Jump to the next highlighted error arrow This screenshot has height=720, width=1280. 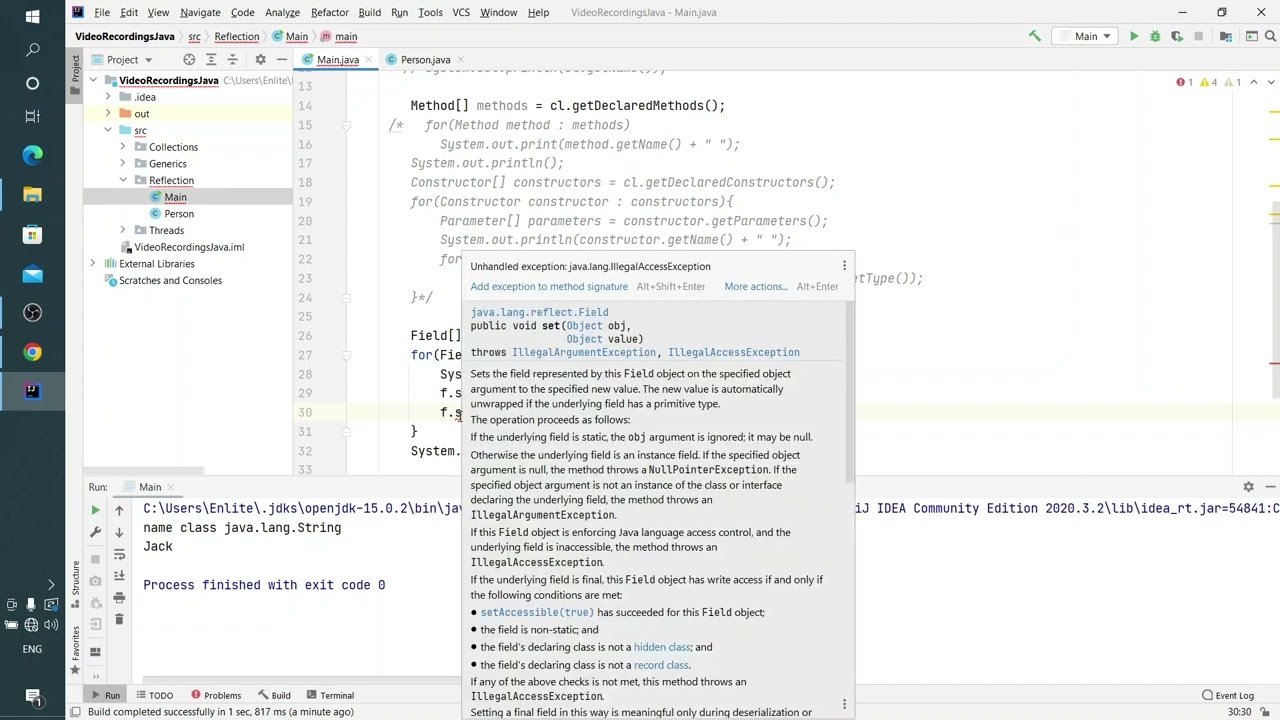point(1269,82)
